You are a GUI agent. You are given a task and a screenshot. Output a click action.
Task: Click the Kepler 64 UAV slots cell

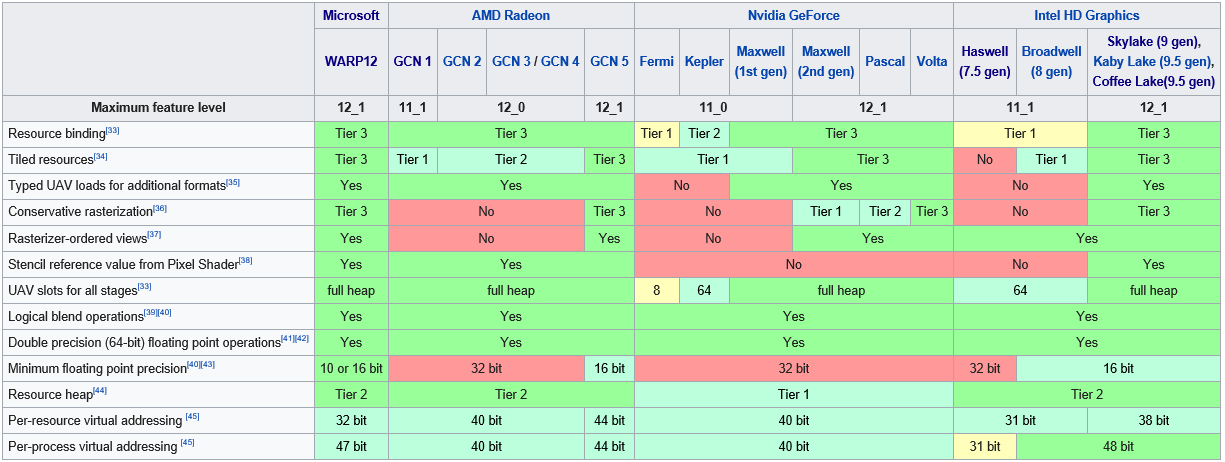704,291
